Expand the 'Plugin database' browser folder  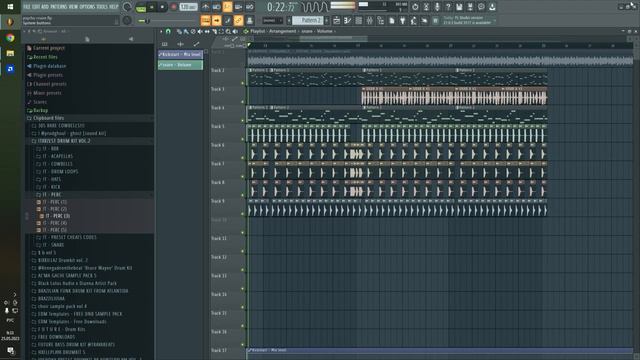click(49, 66)
